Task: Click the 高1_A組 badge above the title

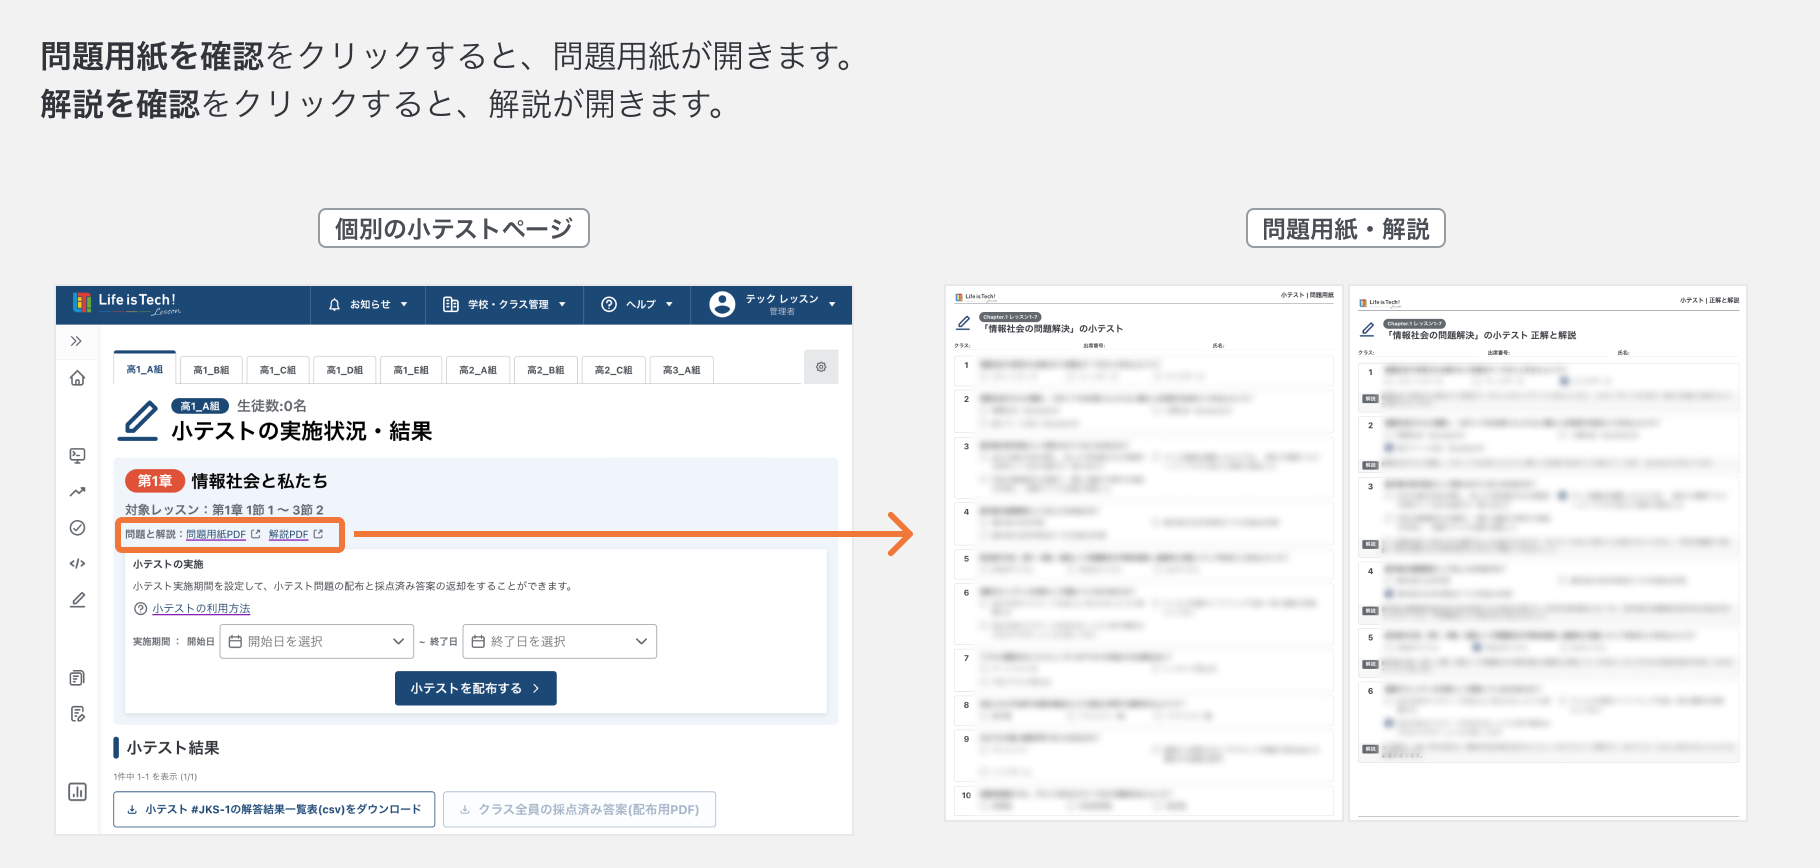Action: (x=200, y=406)
